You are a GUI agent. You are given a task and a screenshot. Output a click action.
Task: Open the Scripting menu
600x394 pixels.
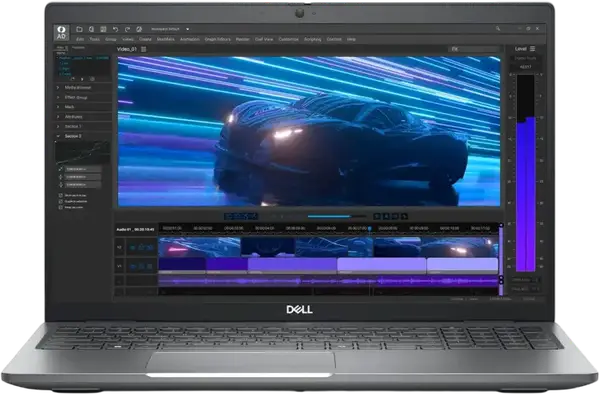tap(313, 39)
